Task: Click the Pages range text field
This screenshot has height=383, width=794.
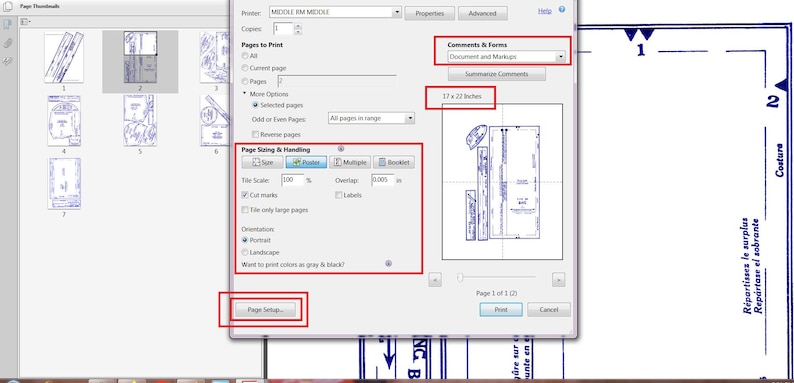Action: 337,81
